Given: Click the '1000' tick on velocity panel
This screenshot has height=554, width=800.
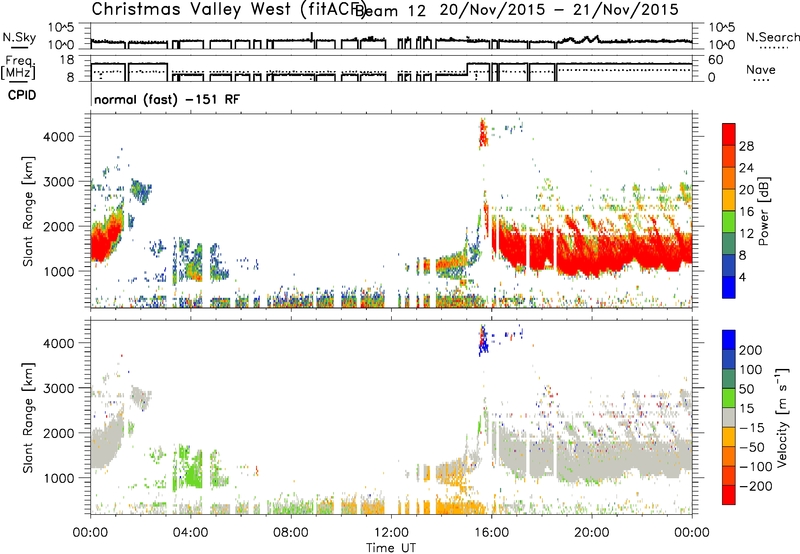Looking at the screenshot, I should coord(58,478).
